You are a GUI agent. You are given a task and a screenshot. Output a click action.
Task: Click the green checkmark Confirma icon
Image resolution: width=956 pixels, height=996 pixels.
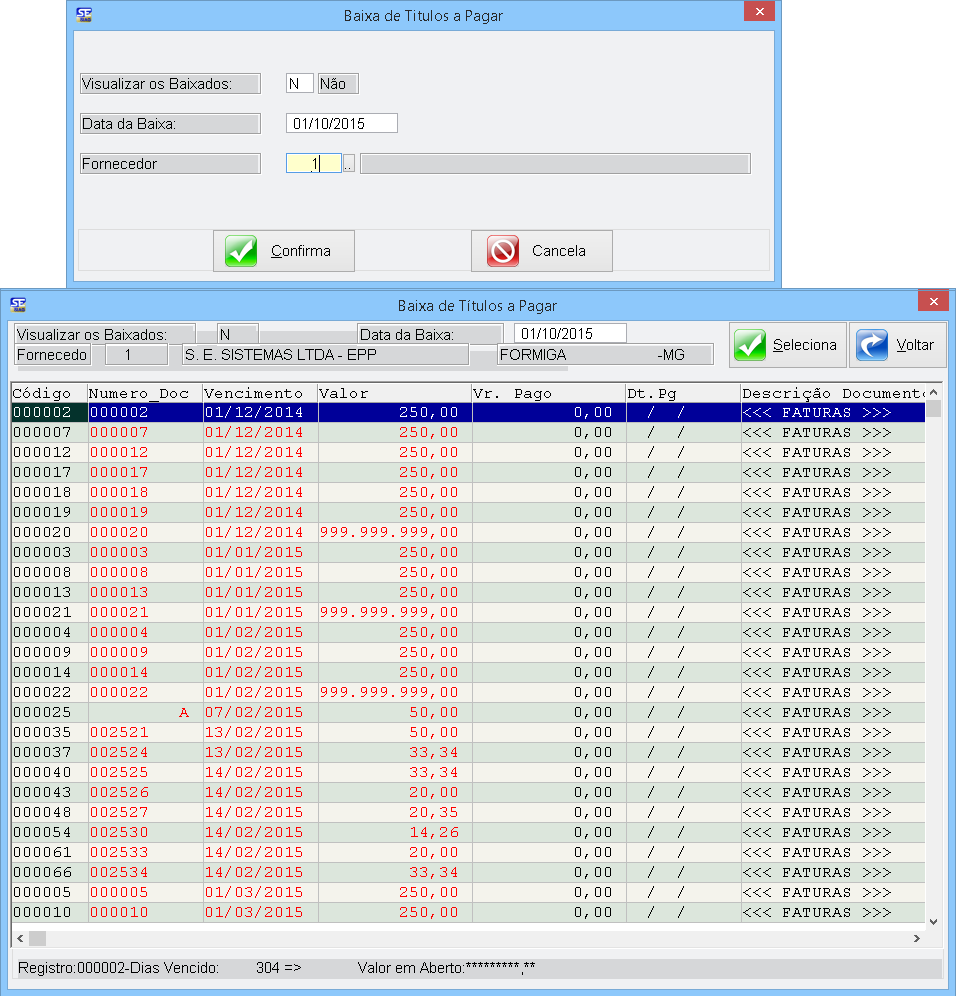(241, 251)
